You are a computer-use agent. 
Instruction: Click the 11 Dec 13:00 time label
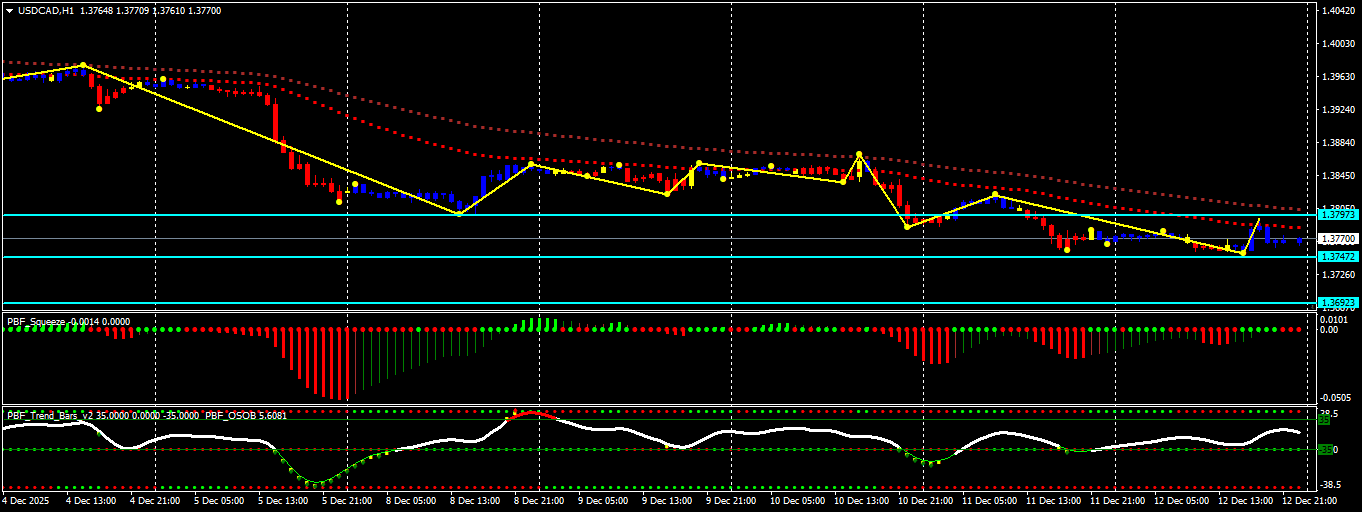[1053, 499]
